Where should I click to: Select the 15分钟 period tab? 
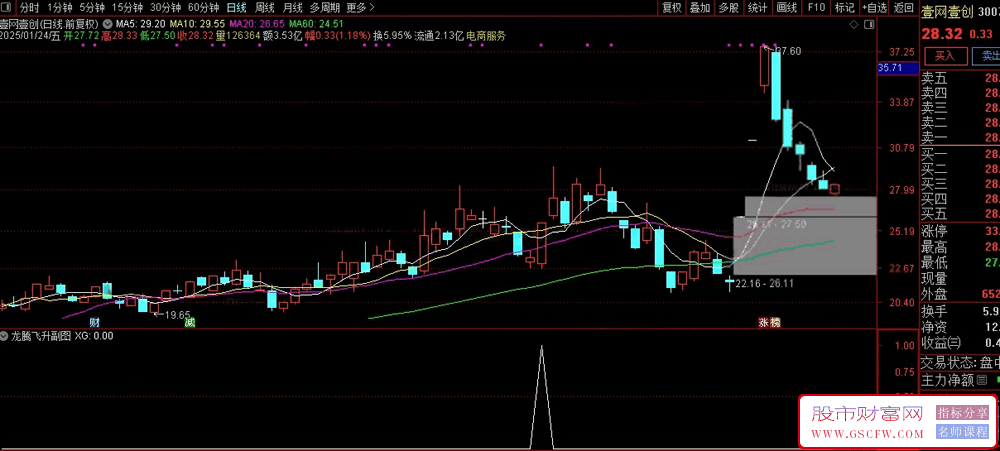coord(127,8)
